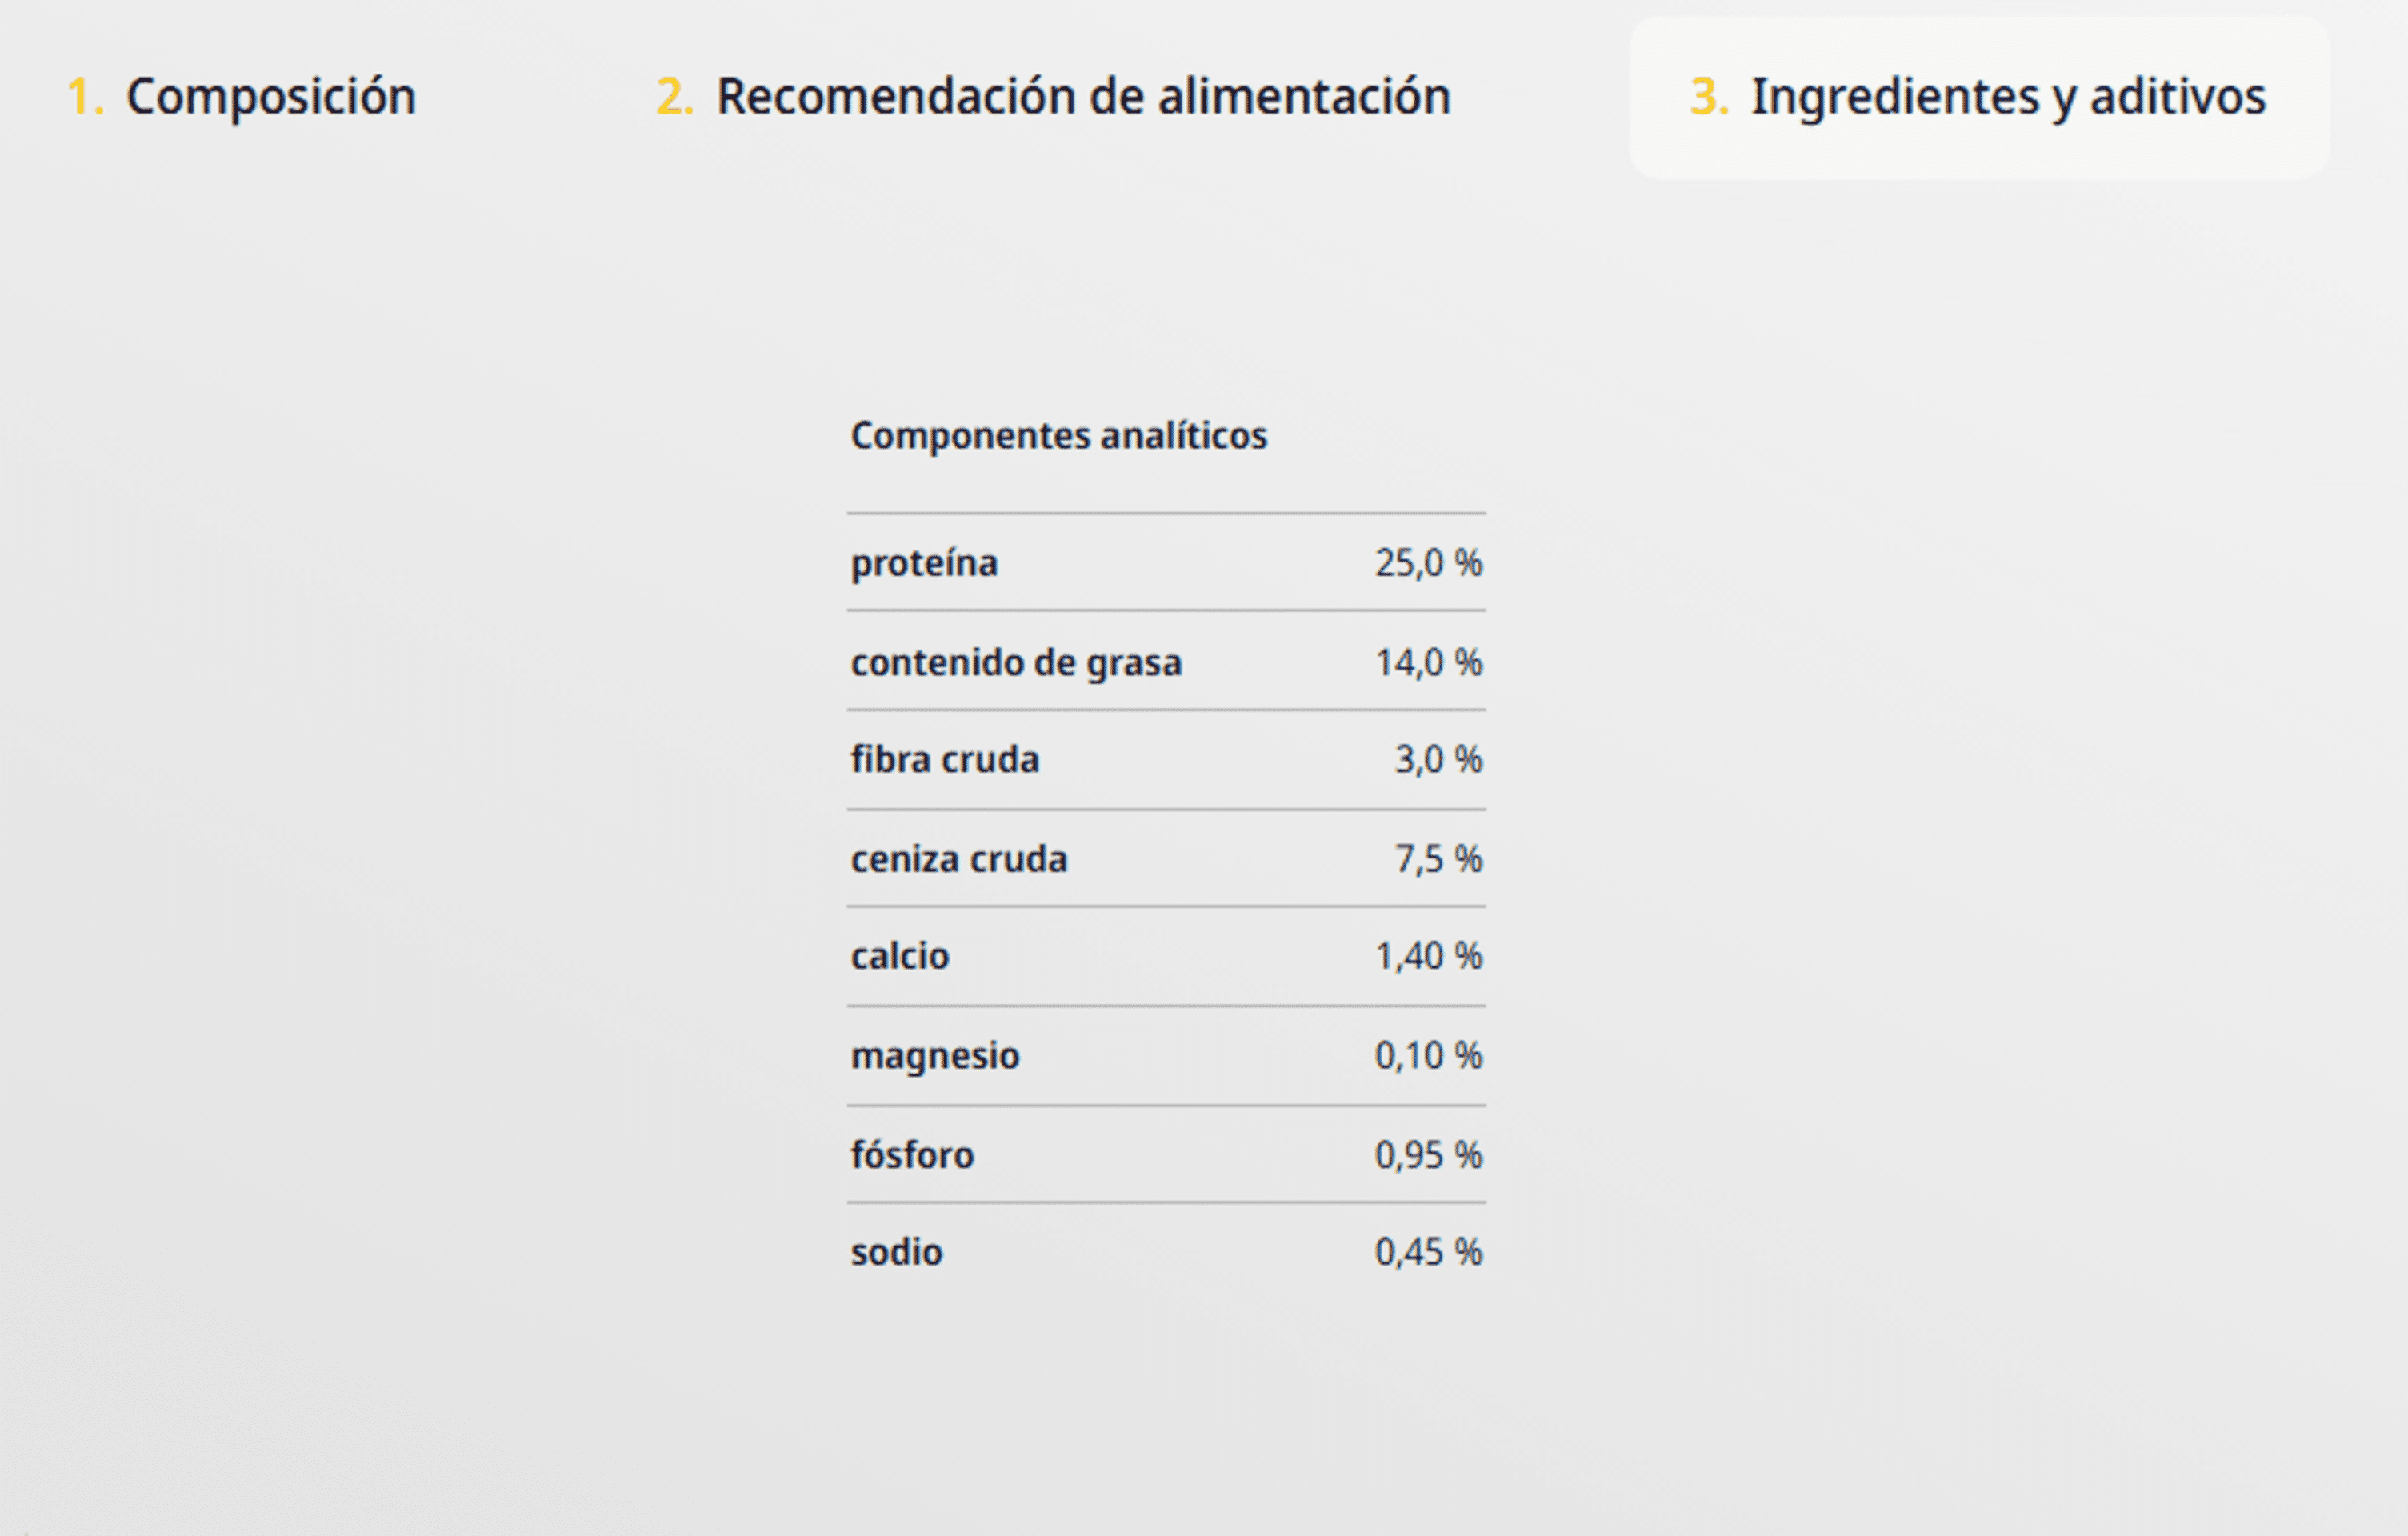Select the calcio row label
2408x1536 pixels.
click(x=900, y=956)
